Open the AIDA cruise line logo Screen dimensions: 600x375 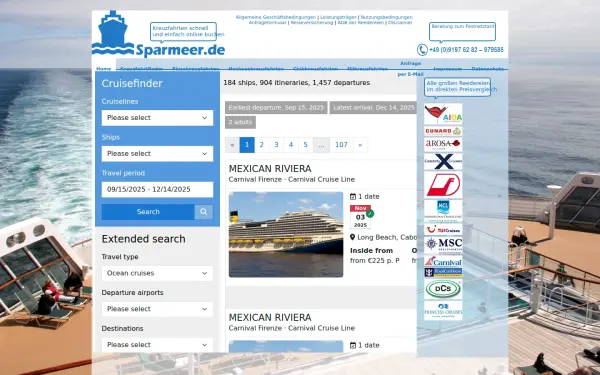(x=443, y=114)
